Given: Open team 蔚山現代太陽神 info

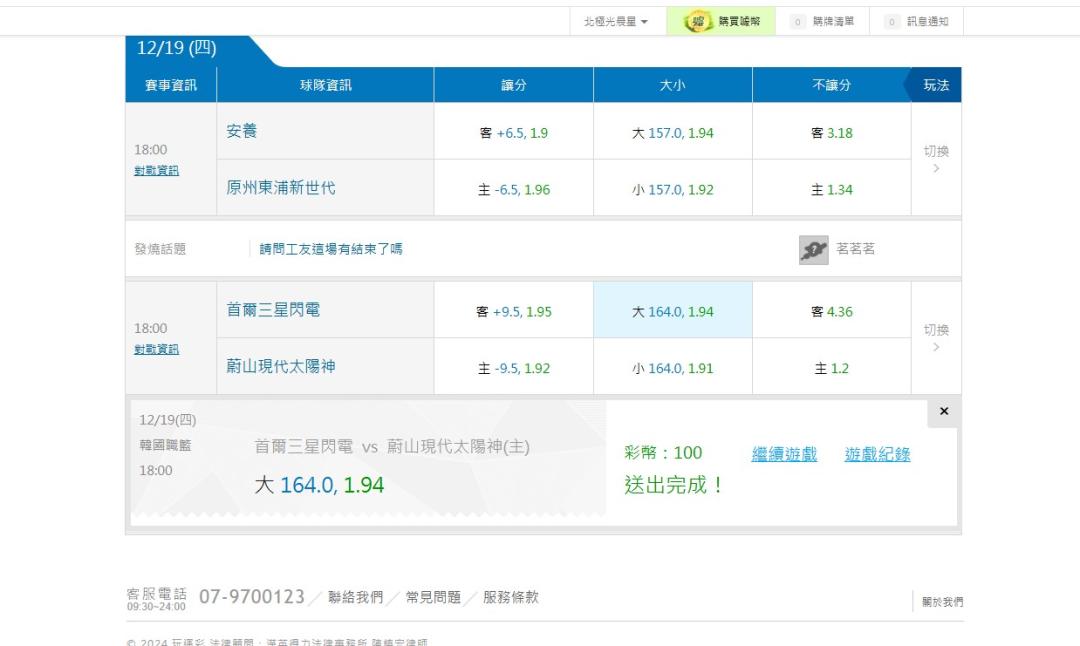Looking at the screenshot, I should (x=281, y=366).
